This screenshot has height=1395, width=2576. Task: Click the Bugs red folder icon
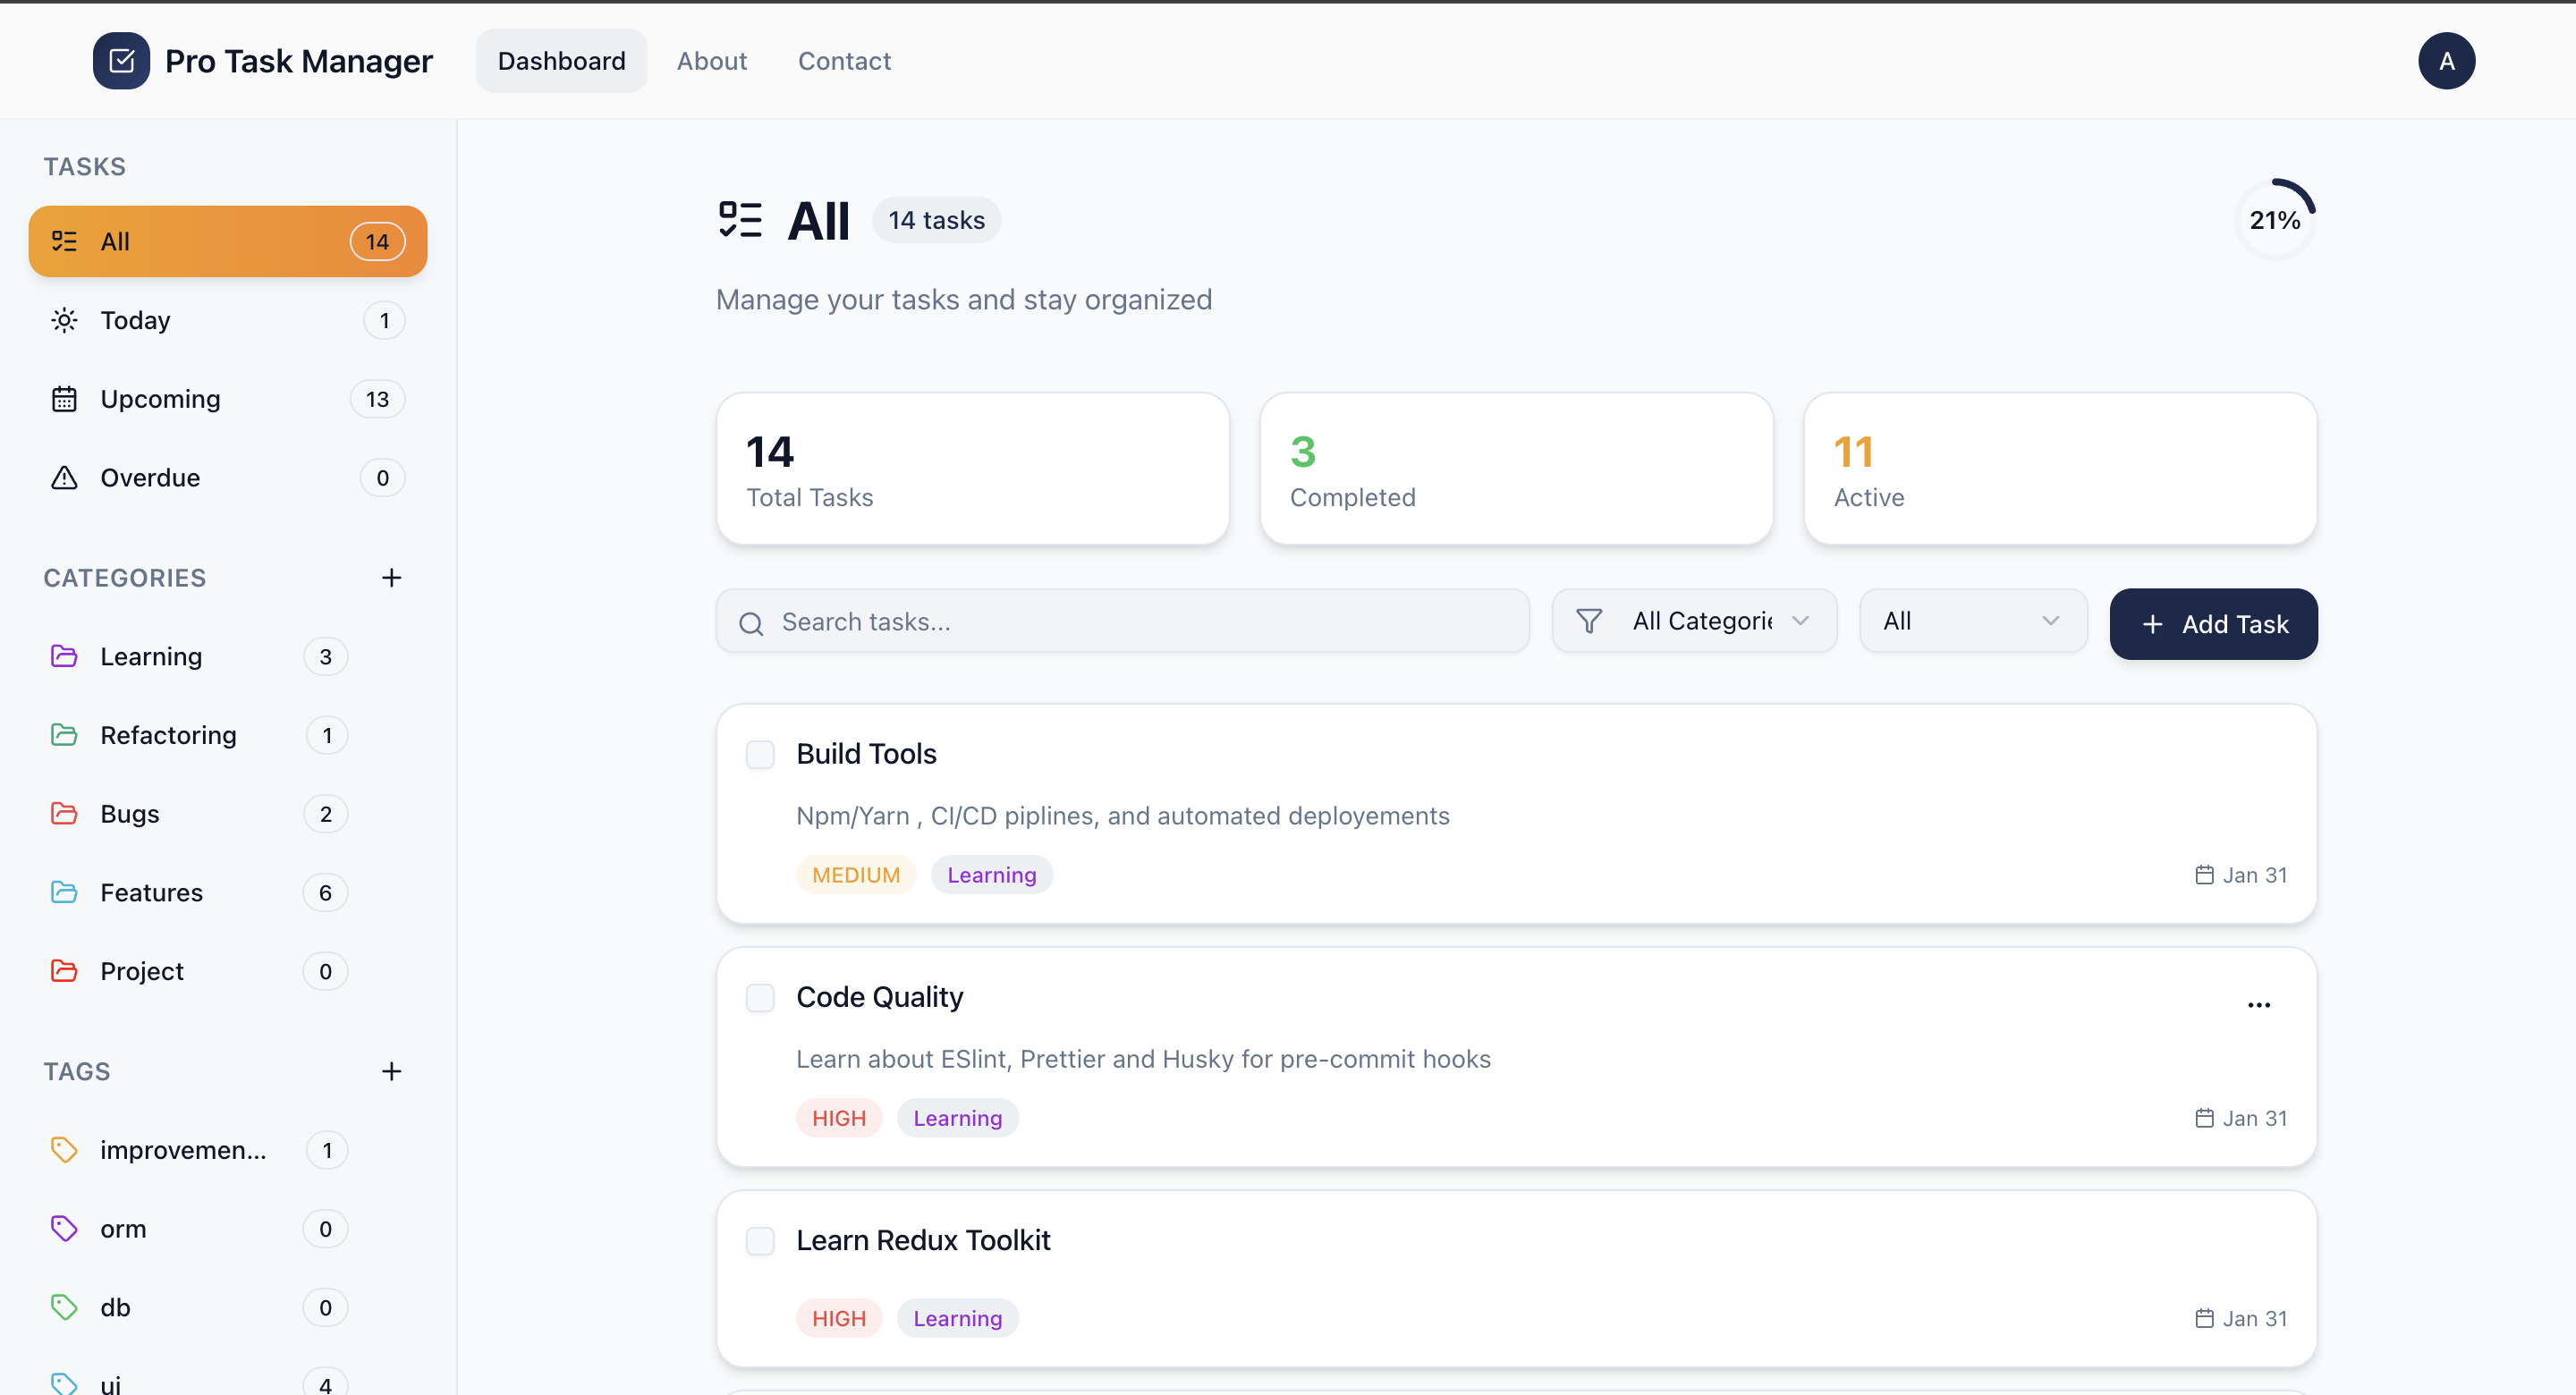coord(64,814)
